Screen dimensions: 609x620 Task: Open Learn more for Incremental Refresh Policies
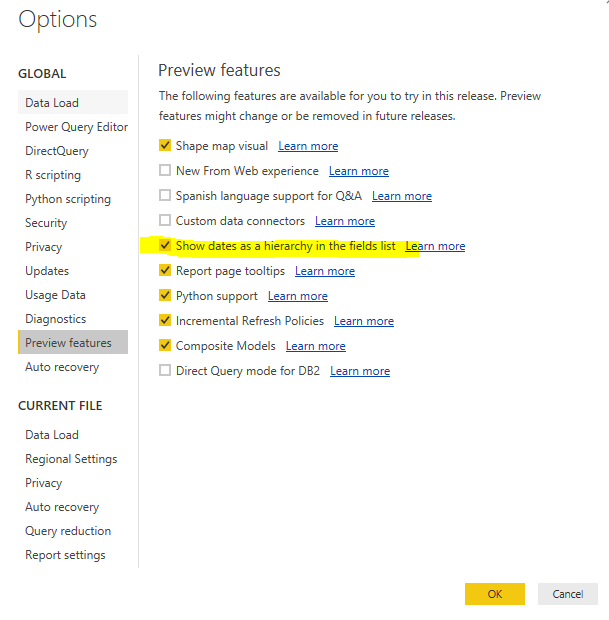tap(364, 321)
